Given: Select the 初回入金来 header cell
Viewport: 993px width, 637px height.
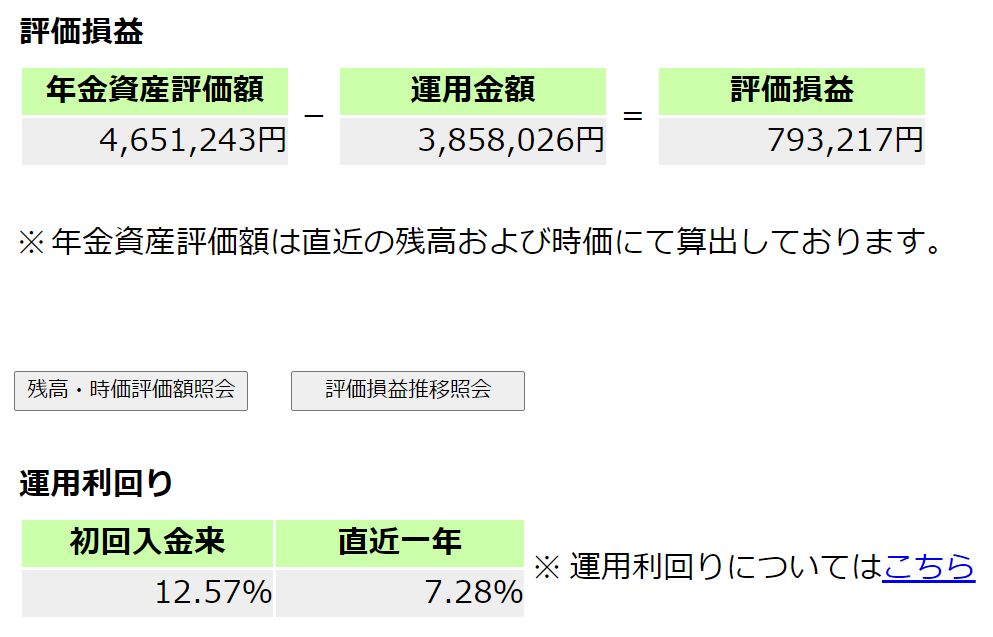Looking at the screenshot, I should point(147,543).
